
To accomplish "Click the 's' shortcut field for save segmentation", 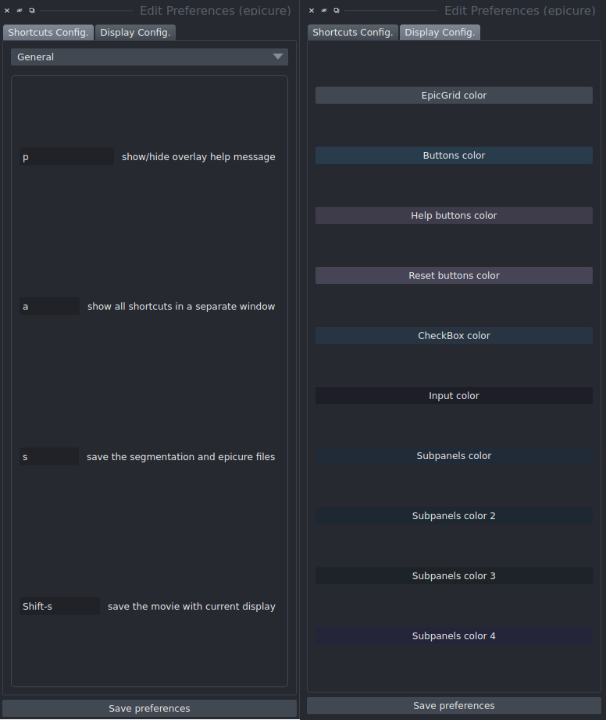I will 49,457.
